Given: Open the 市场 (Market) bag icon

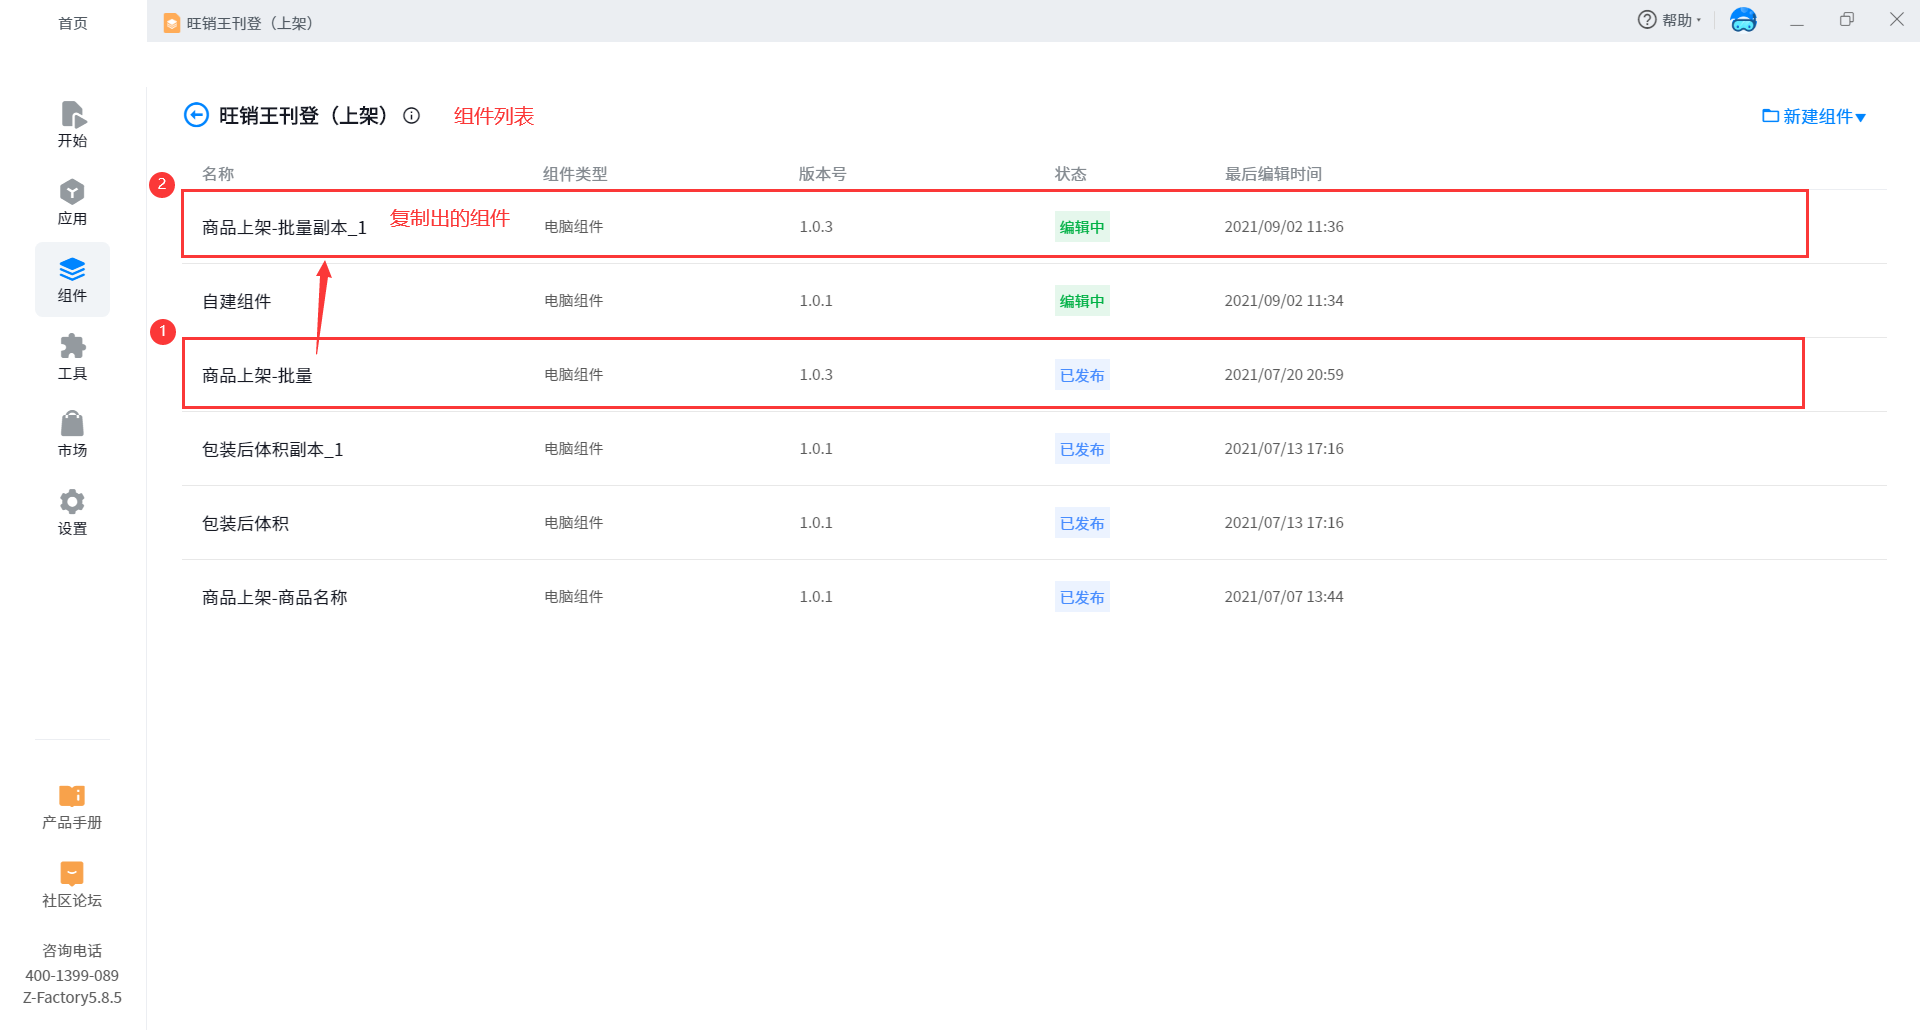Looking at the screenshot, I should (x=72, y=434).
